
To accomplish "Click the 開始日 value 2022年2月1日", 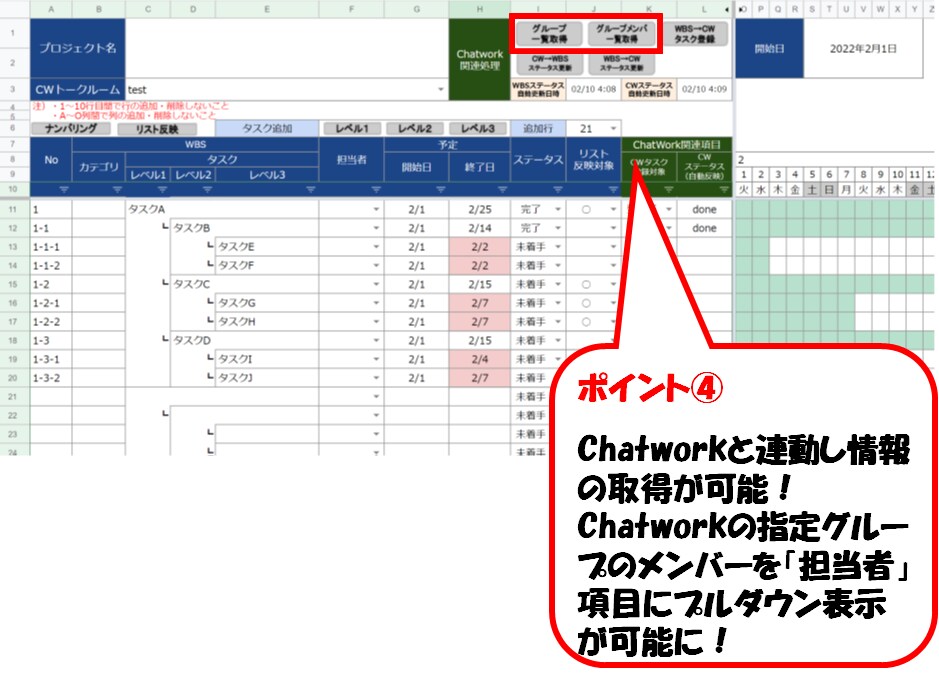I will coord(863,48).
